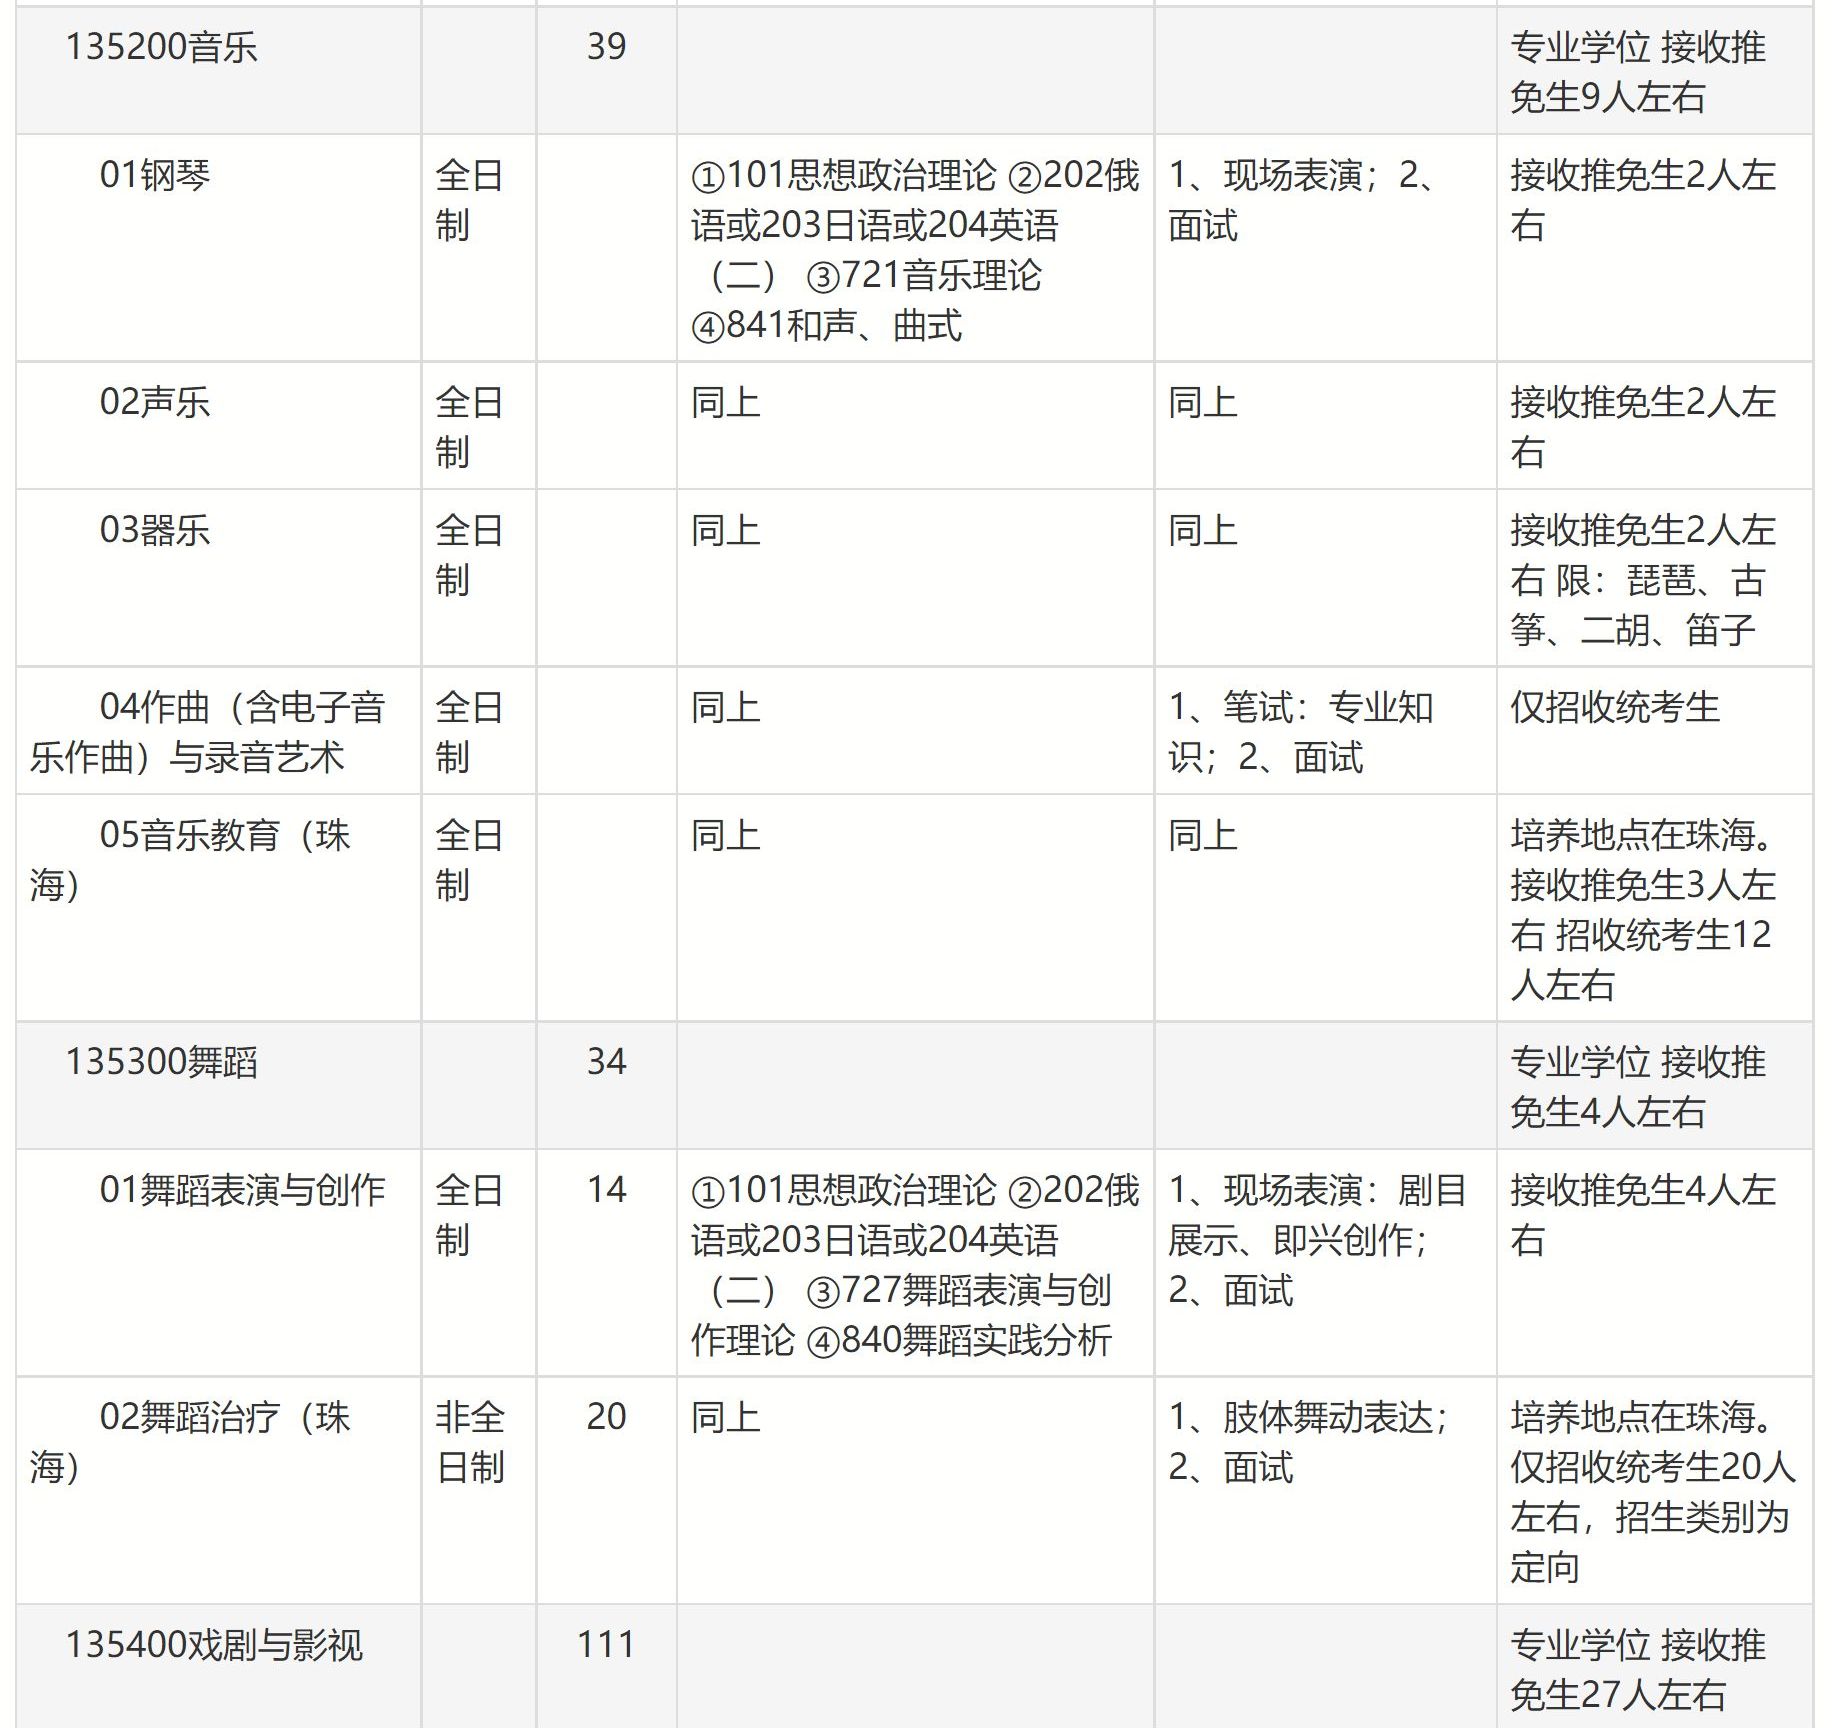Click exam subjects containing 721音乐理论
The height and width of the screenshot is (1728, 1832).
pyautogui.click(x=915, y=250)
